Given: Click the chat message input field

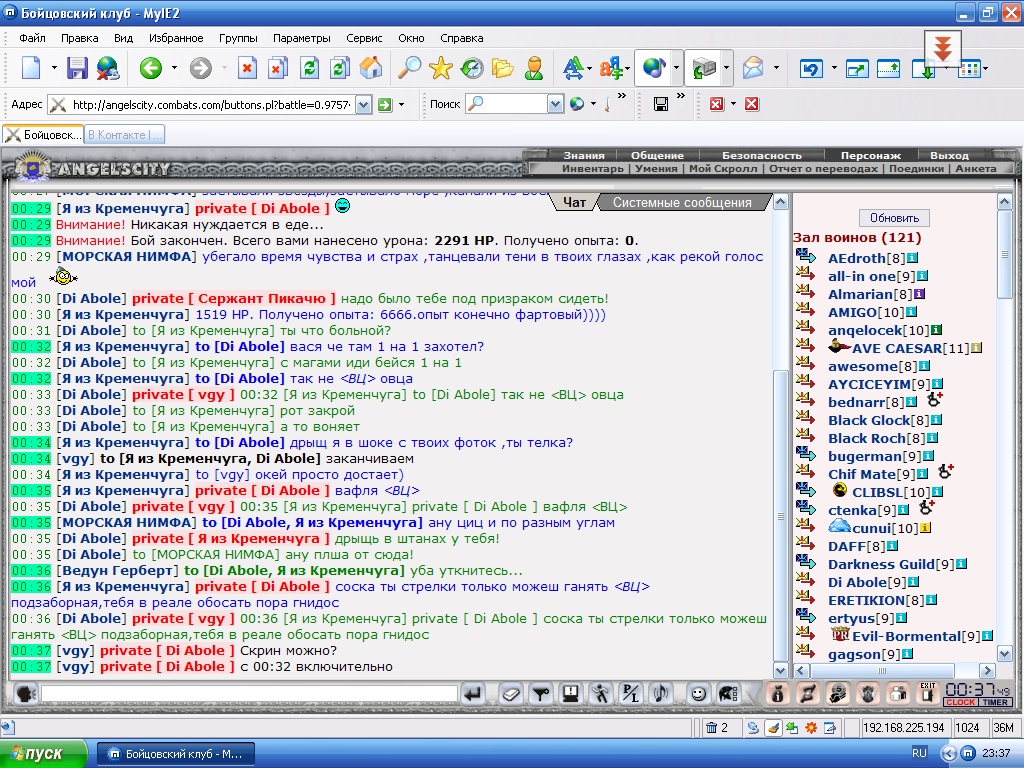Looking at the screenshot, I should coord(249,694).
